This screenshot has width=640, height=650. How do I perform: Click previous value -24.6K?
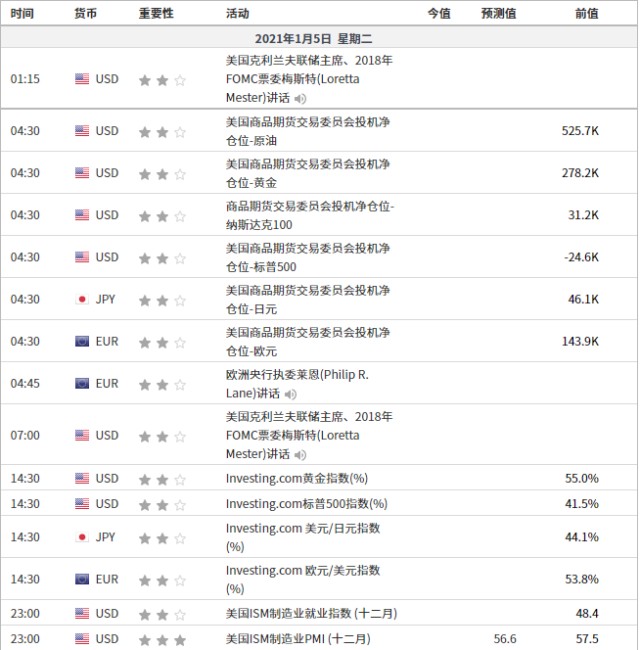581,257
